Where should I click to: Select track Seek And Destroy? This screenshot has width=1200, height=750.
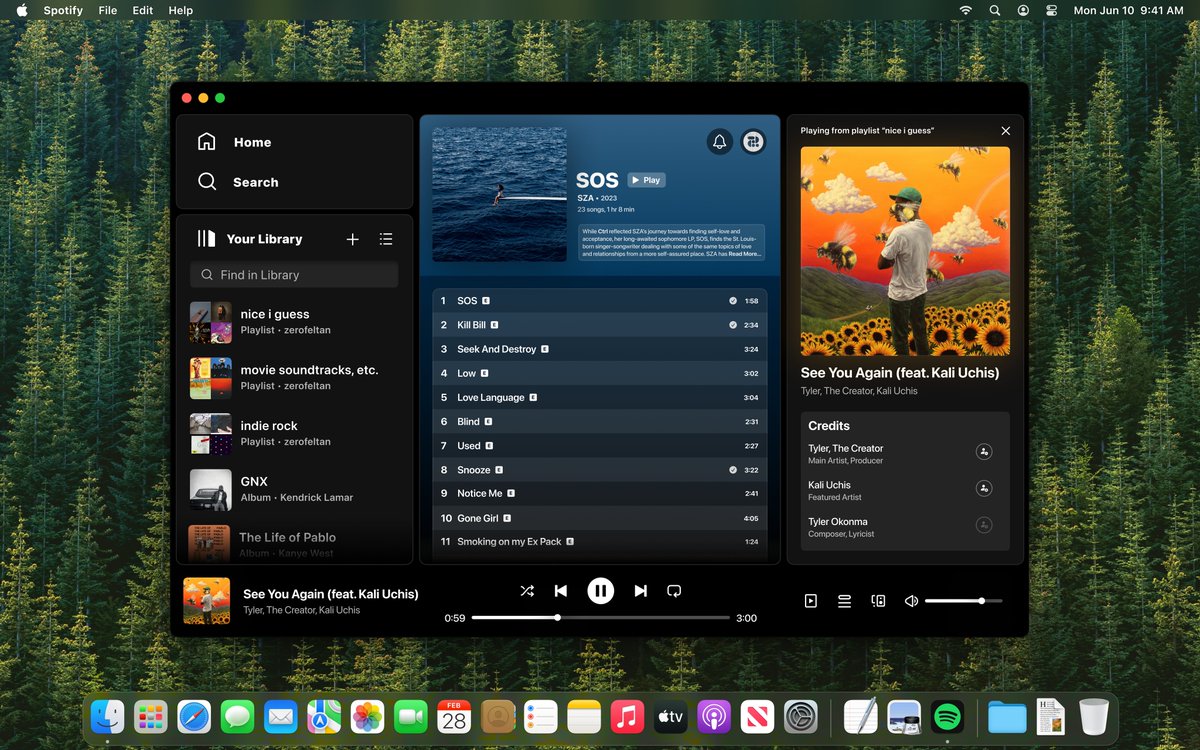tap(600, 349)
